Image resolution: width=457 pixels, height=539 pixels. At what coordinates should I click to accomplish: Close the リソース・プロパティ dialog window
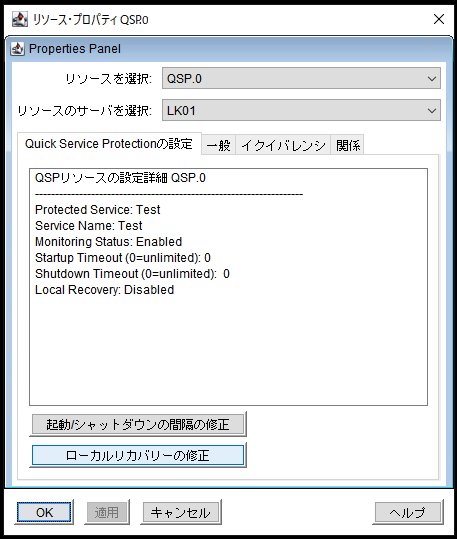(x=439, y=19)
